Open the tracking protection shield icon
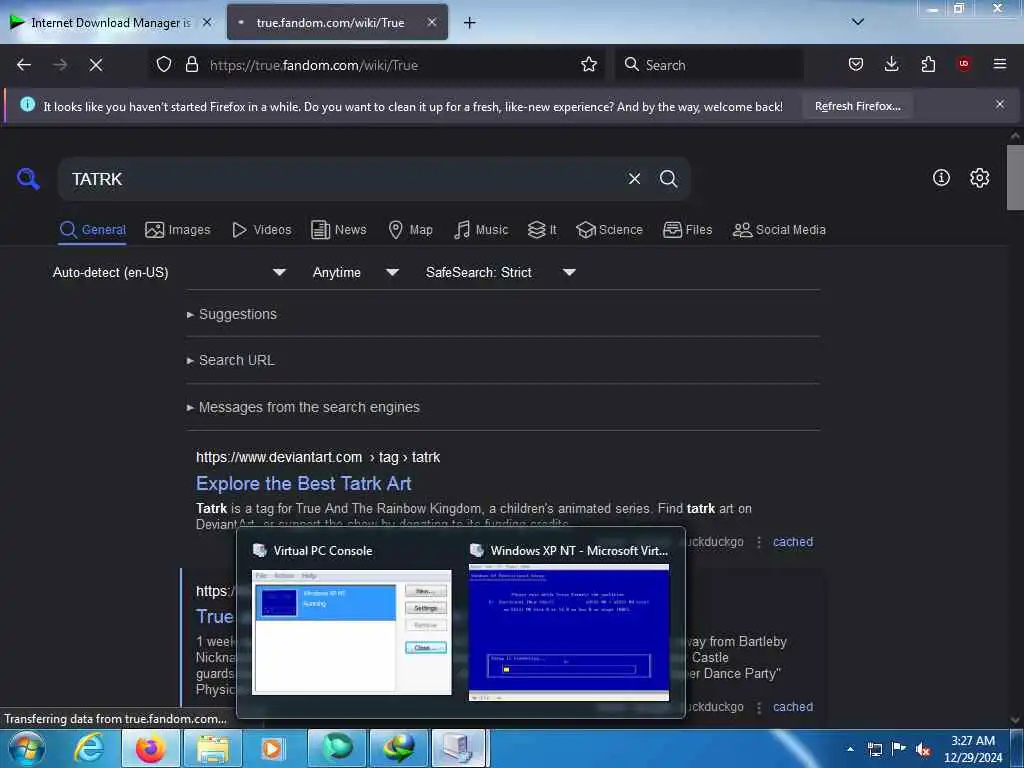This screenshot has height=768, width=1024. (x=164, y=65)
